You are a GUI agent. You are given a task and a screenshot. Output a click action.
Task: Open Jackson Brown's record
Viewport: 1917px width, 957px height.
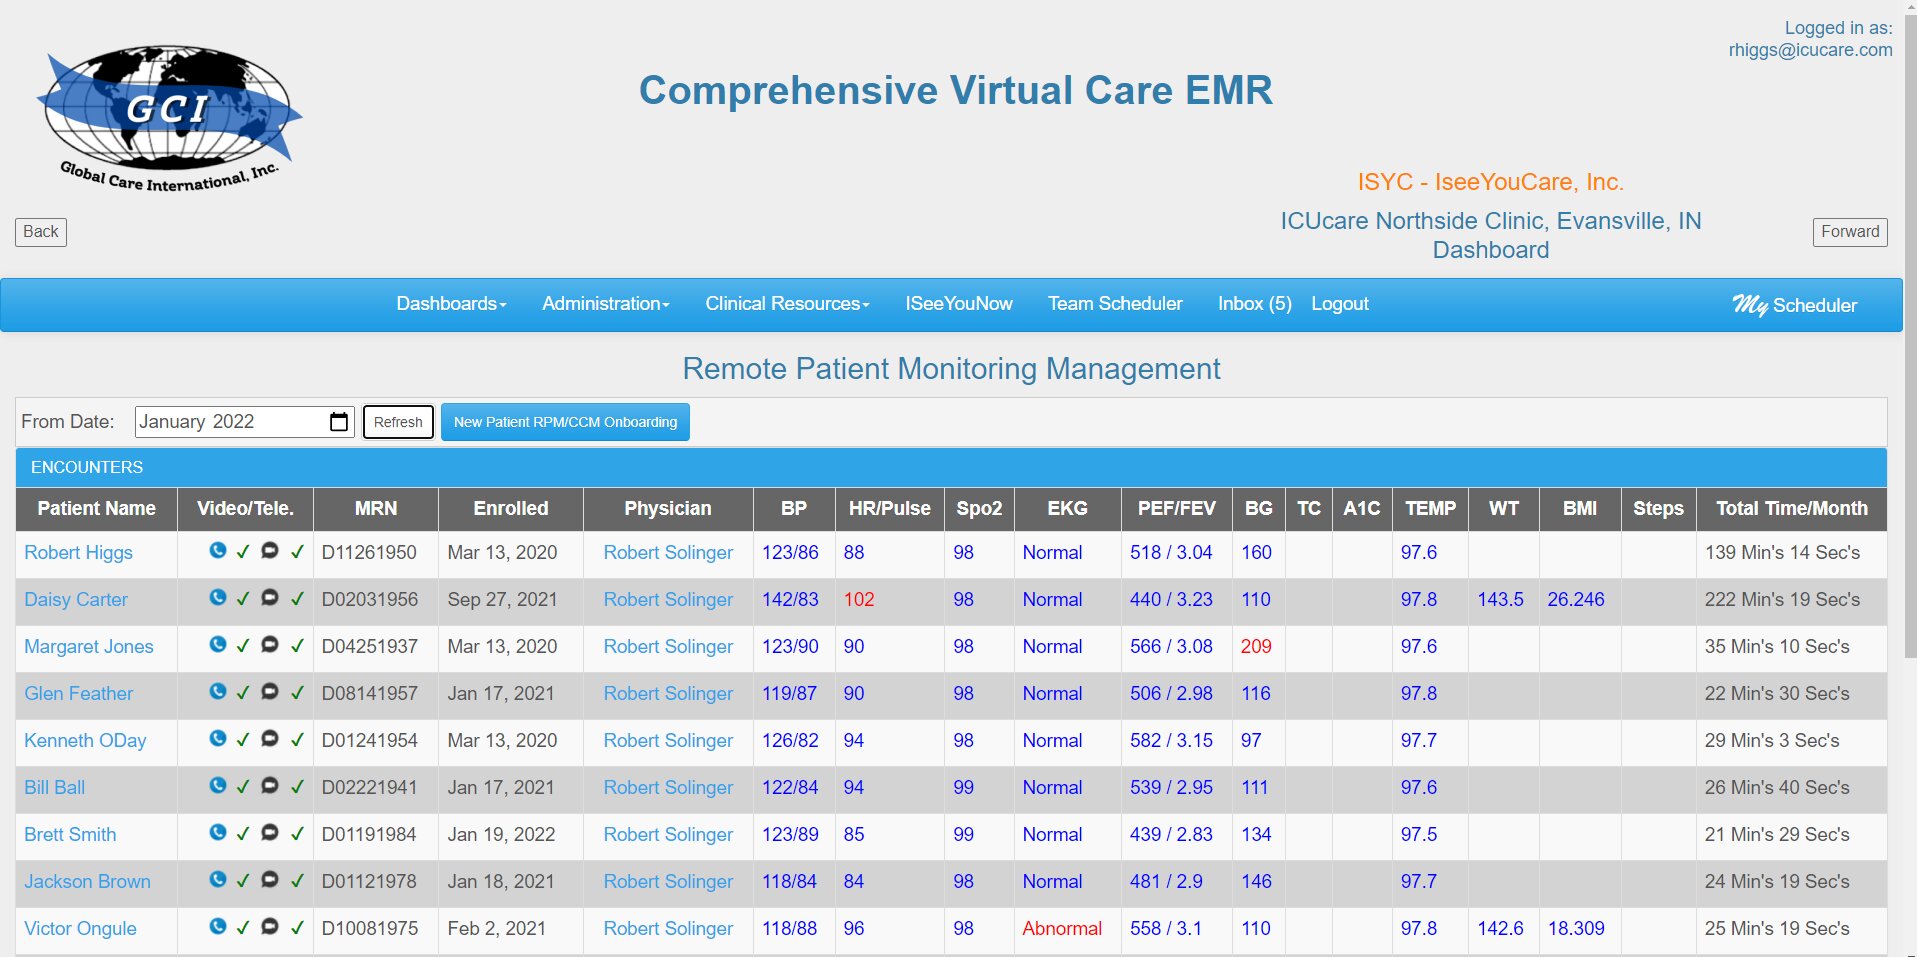pos(87,882)
